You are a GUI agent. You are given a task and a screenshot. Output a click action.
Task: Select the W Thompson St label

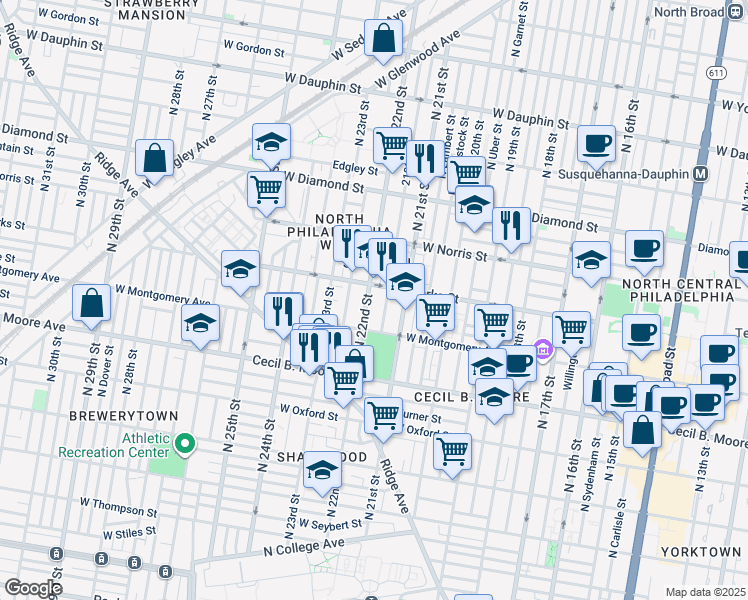118,507
